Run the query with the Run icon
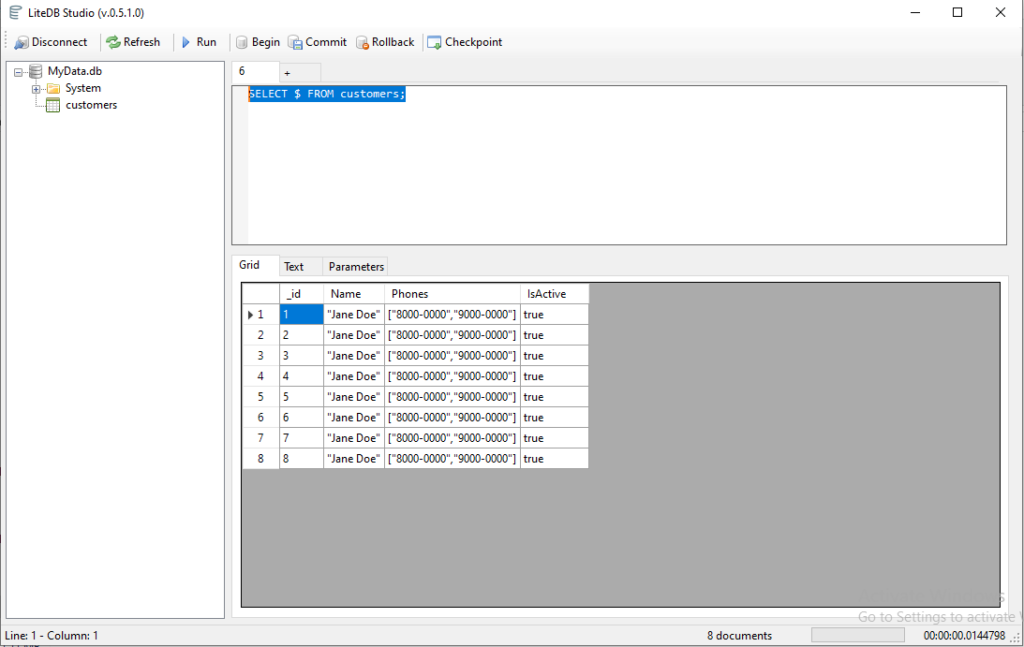Screen dimensions: 1024x647 [186, 42]
